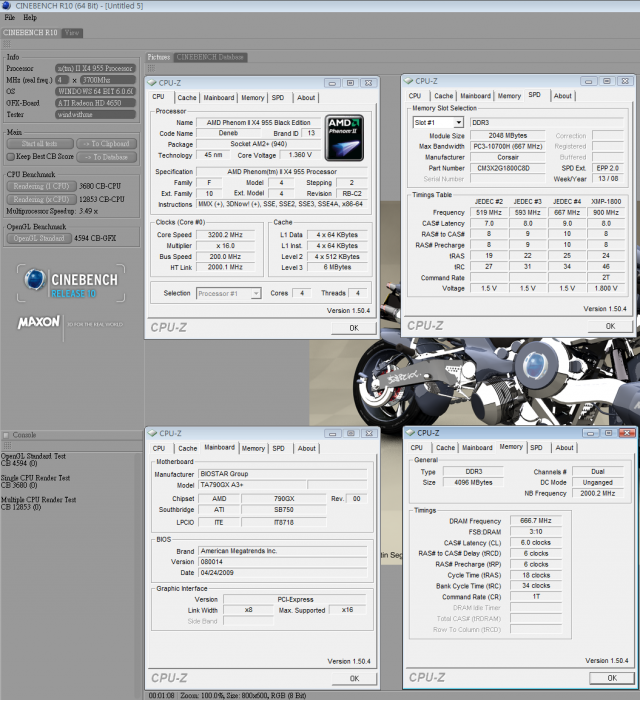Viewport: 640px width, 701px height.
Task: Switch to the View tab beside CINEBENCH R10
Action: tap(72, 33)
